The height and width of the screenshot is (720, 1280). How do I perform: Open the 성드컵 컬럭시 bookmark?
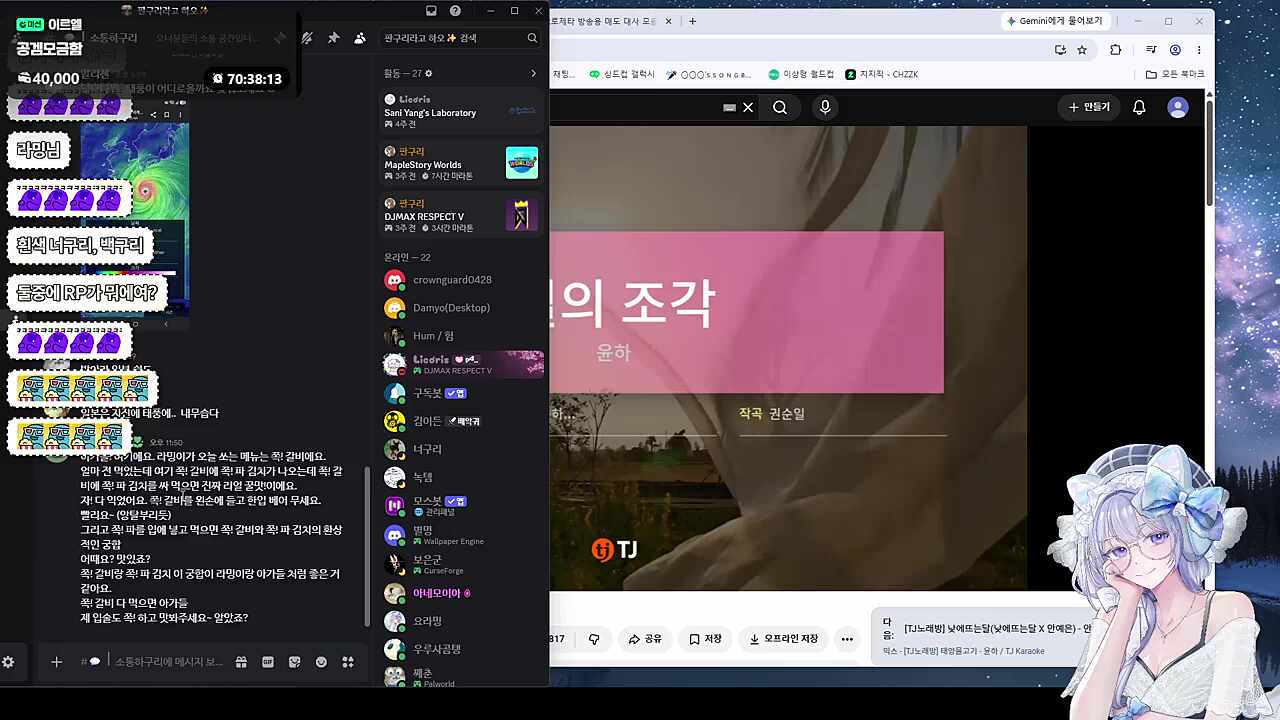pos(622,74)
